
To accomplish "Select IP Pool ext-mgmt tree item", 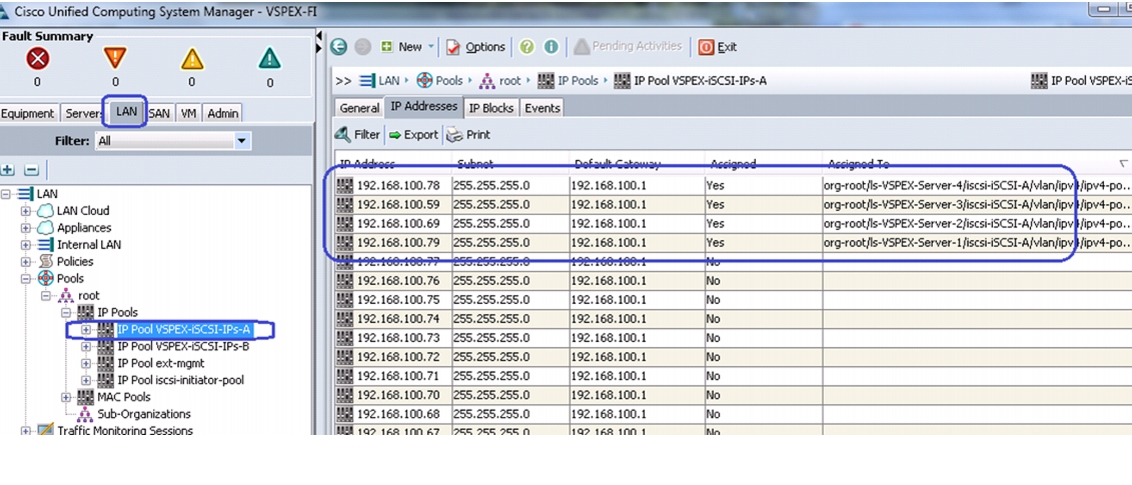I will coord(160,363).
